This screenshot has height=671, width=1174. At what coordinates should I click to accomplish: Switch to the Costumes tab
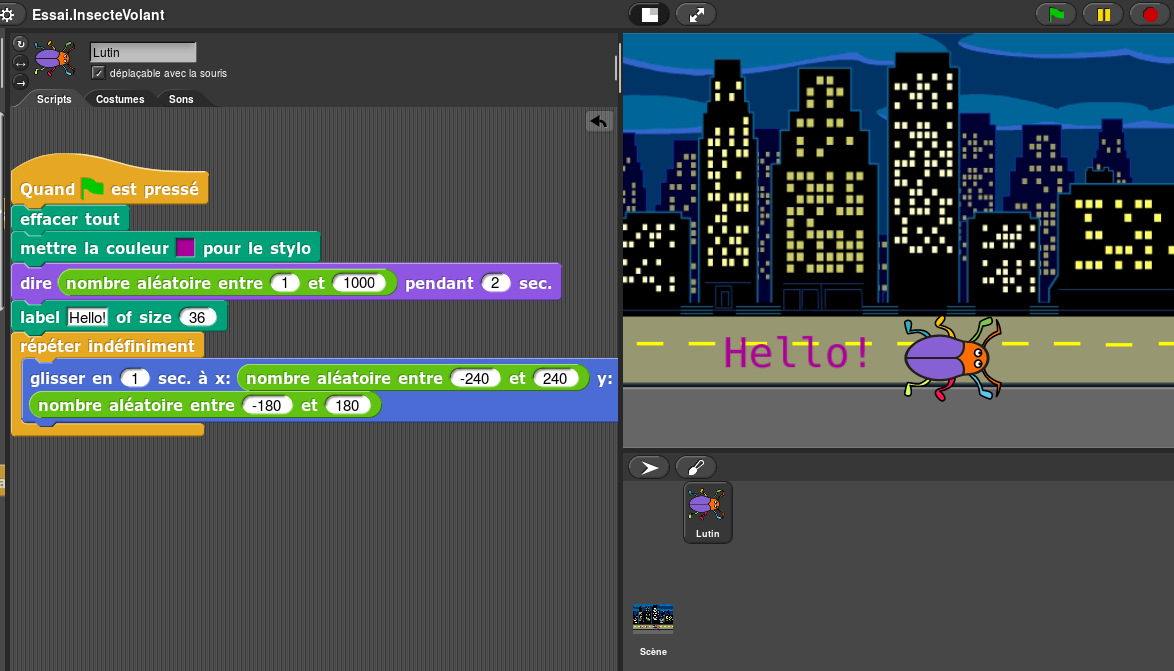[120, 99]
